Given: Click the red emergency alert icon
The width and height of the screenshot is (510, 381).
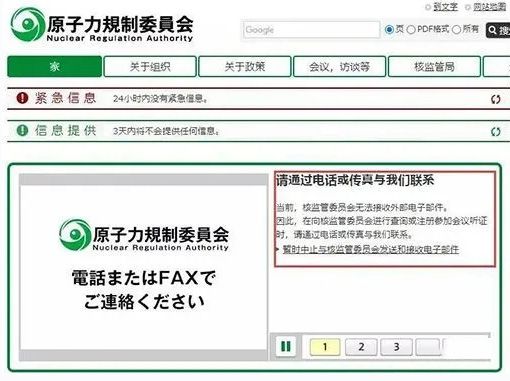Looking at the screenshot, I should [22, 98].
